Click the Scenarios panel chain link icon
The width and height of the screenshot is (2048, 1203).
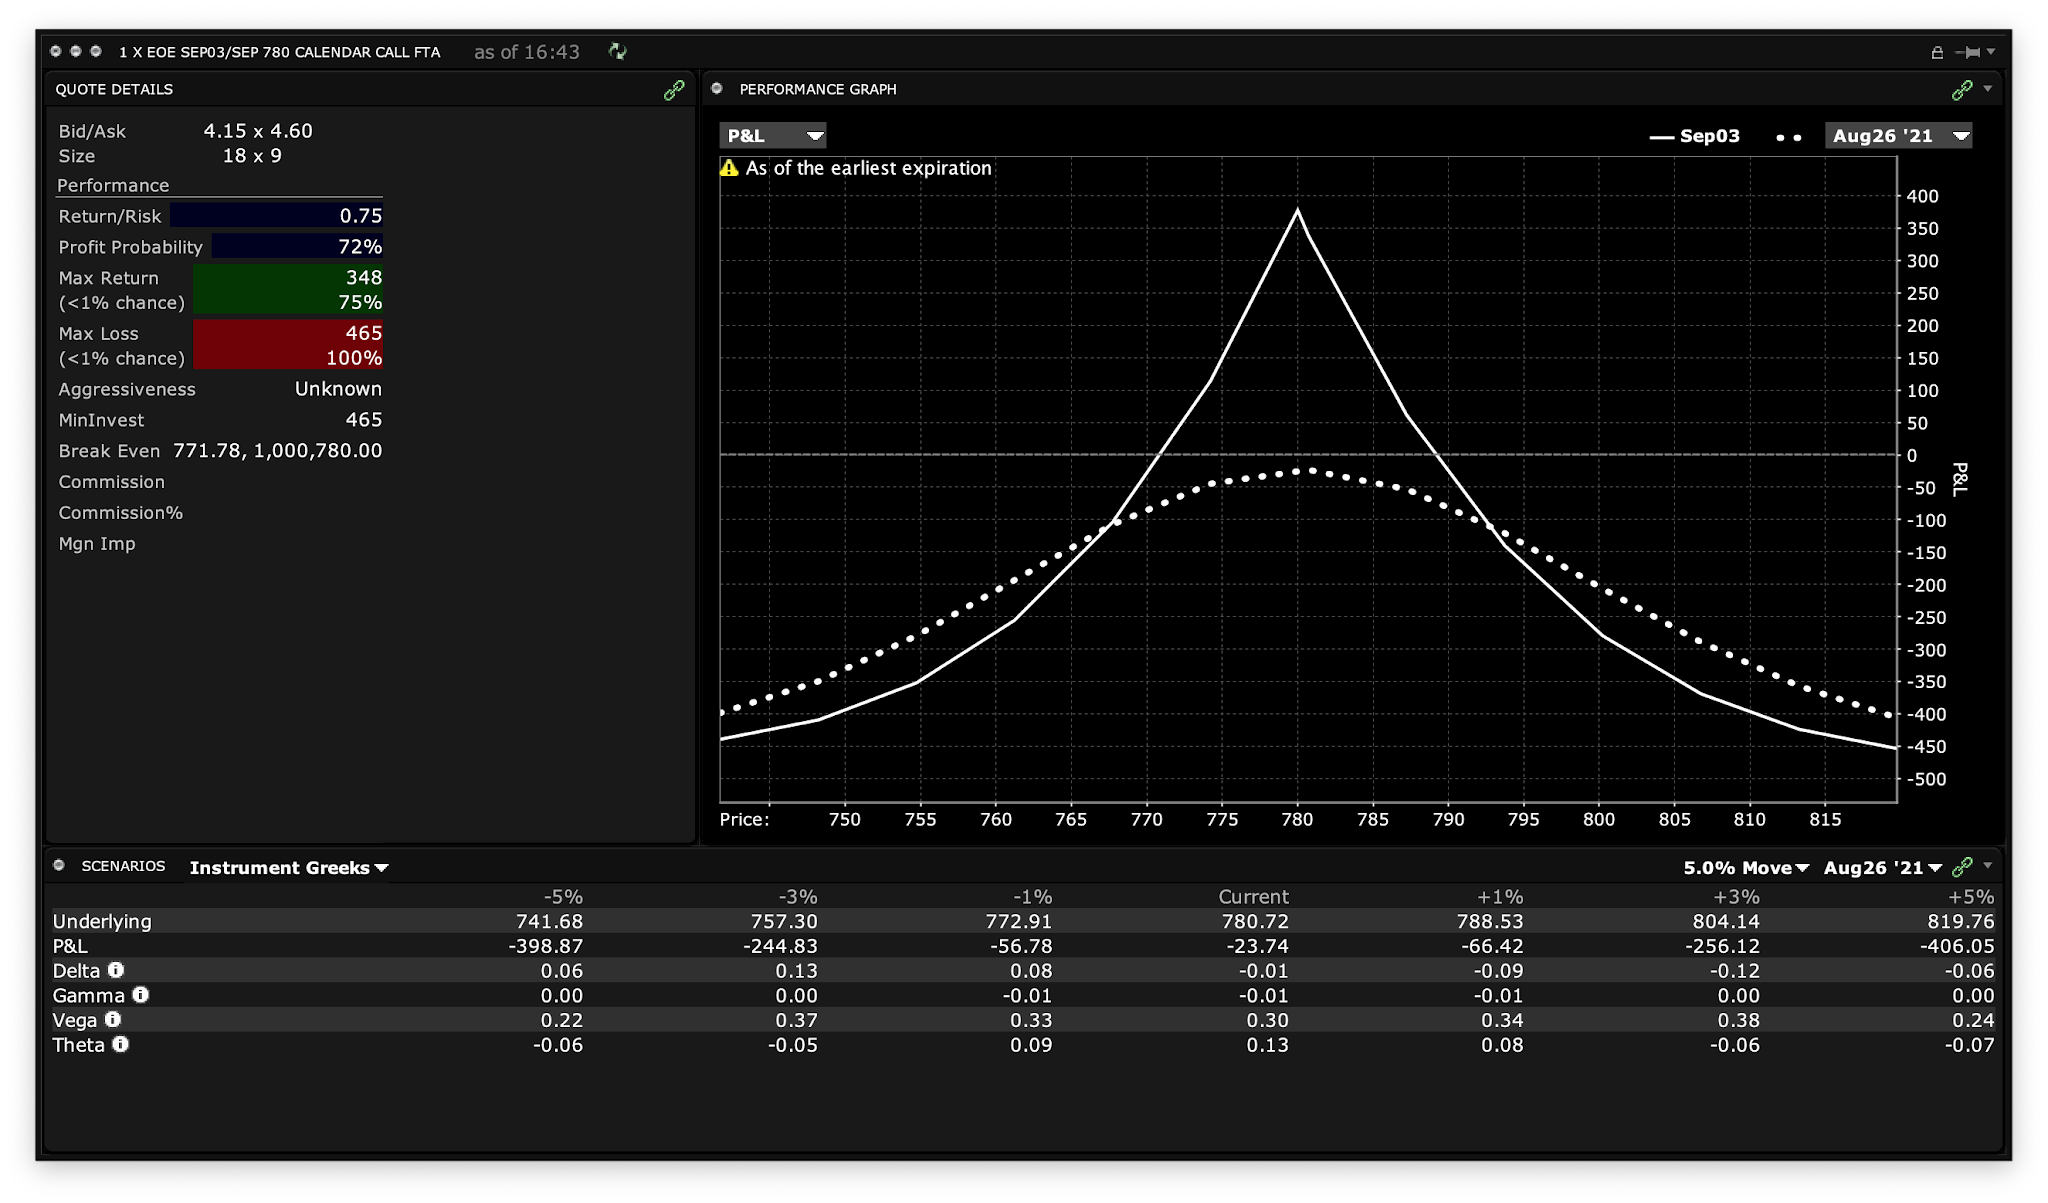[1962, 867]
